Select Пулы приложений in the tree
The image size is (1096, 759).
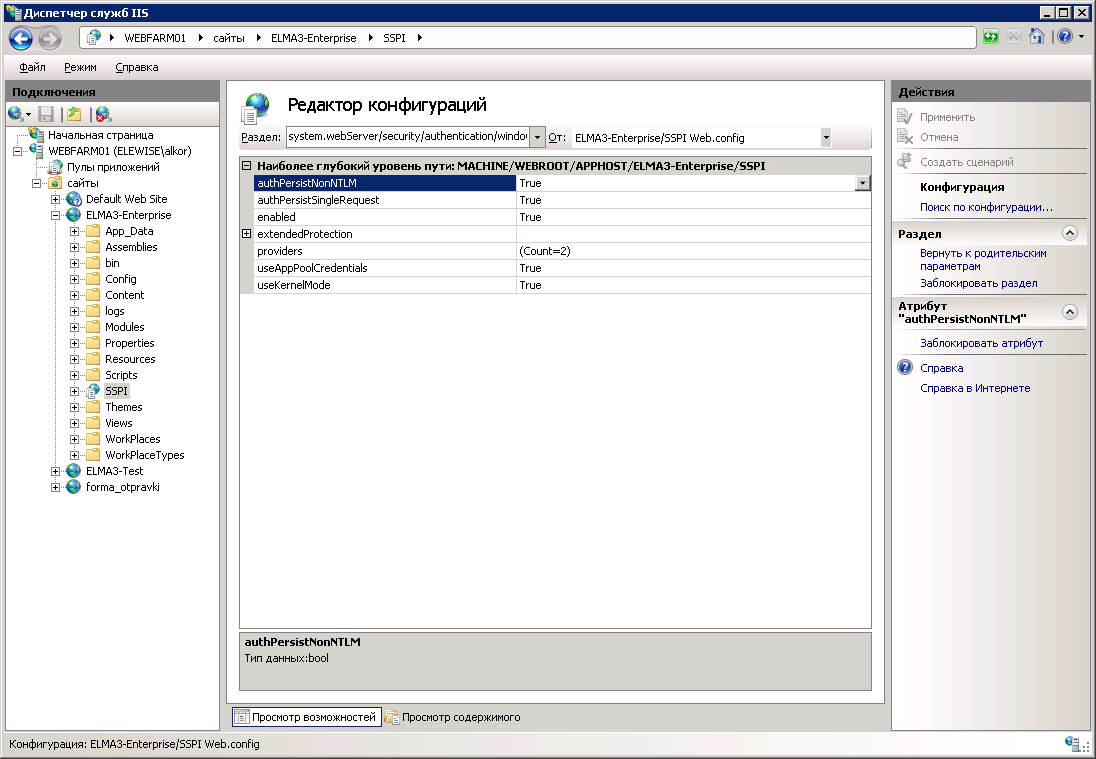[112, 167]
